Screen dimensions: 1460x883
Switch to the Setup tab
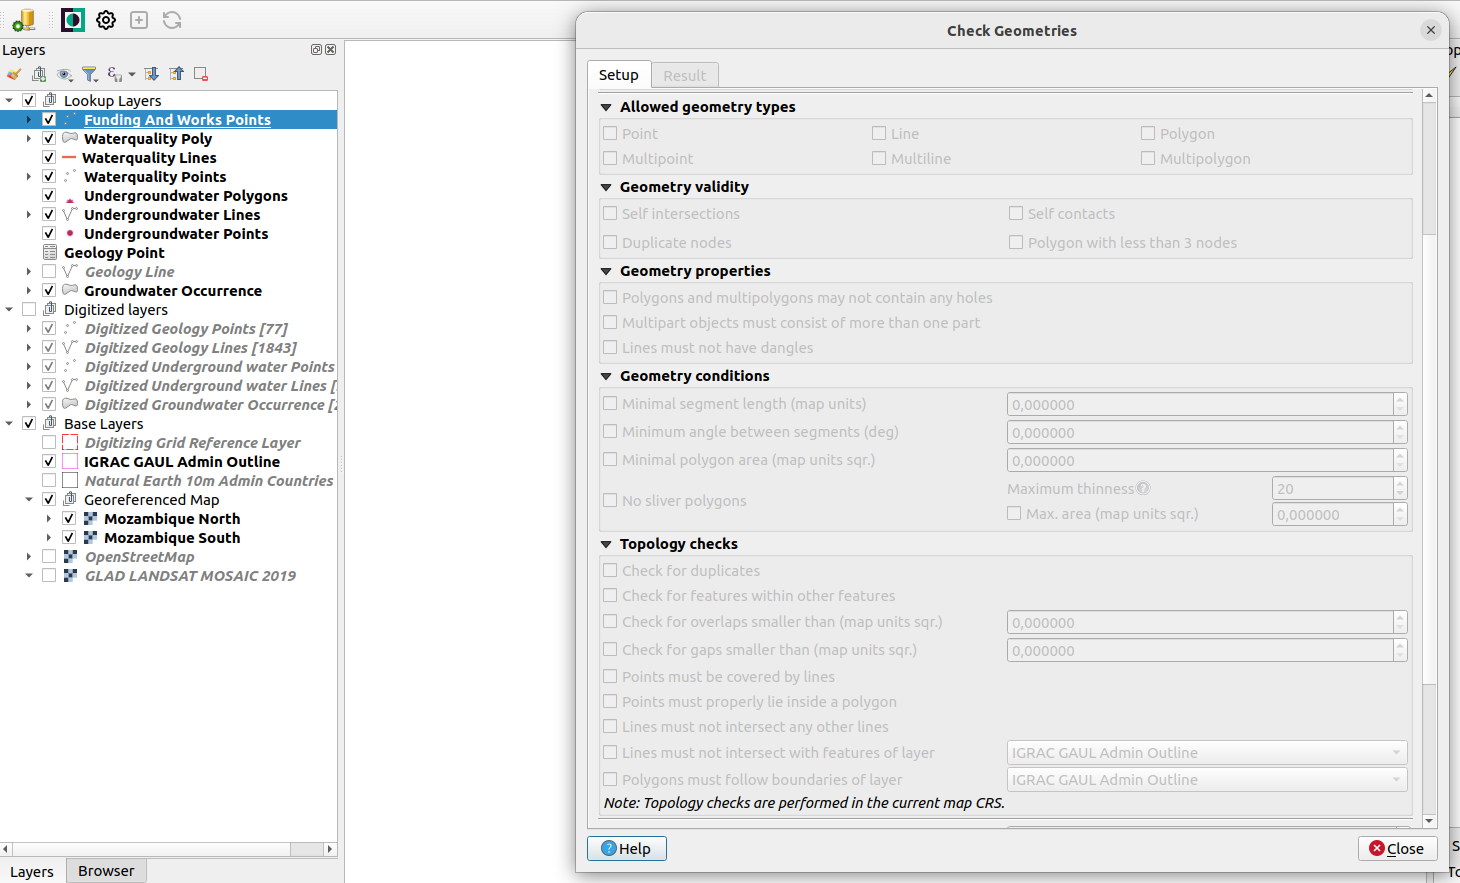tap(618, 75)
